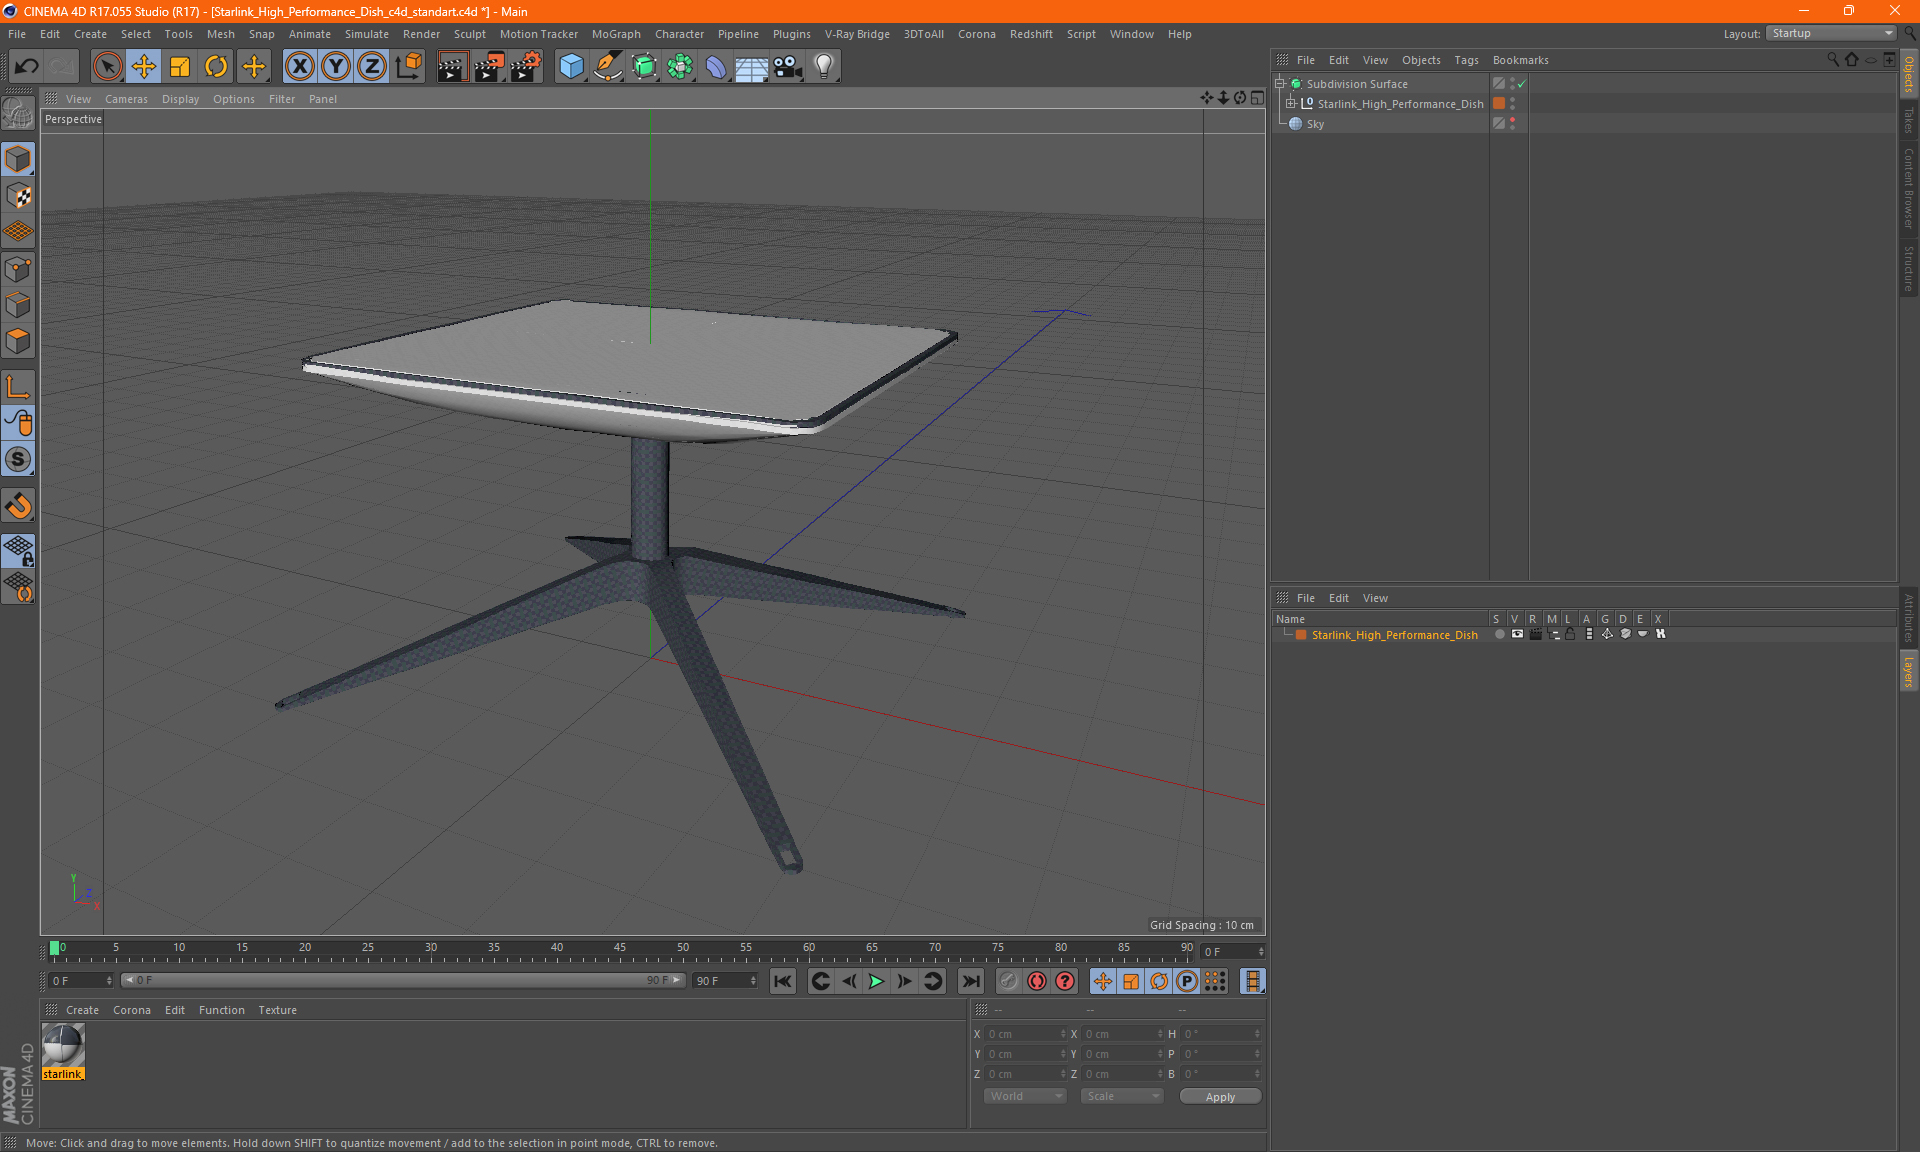Enable Axis mode in left toolbar
1920x1152 pixels.
coord(18,387)
